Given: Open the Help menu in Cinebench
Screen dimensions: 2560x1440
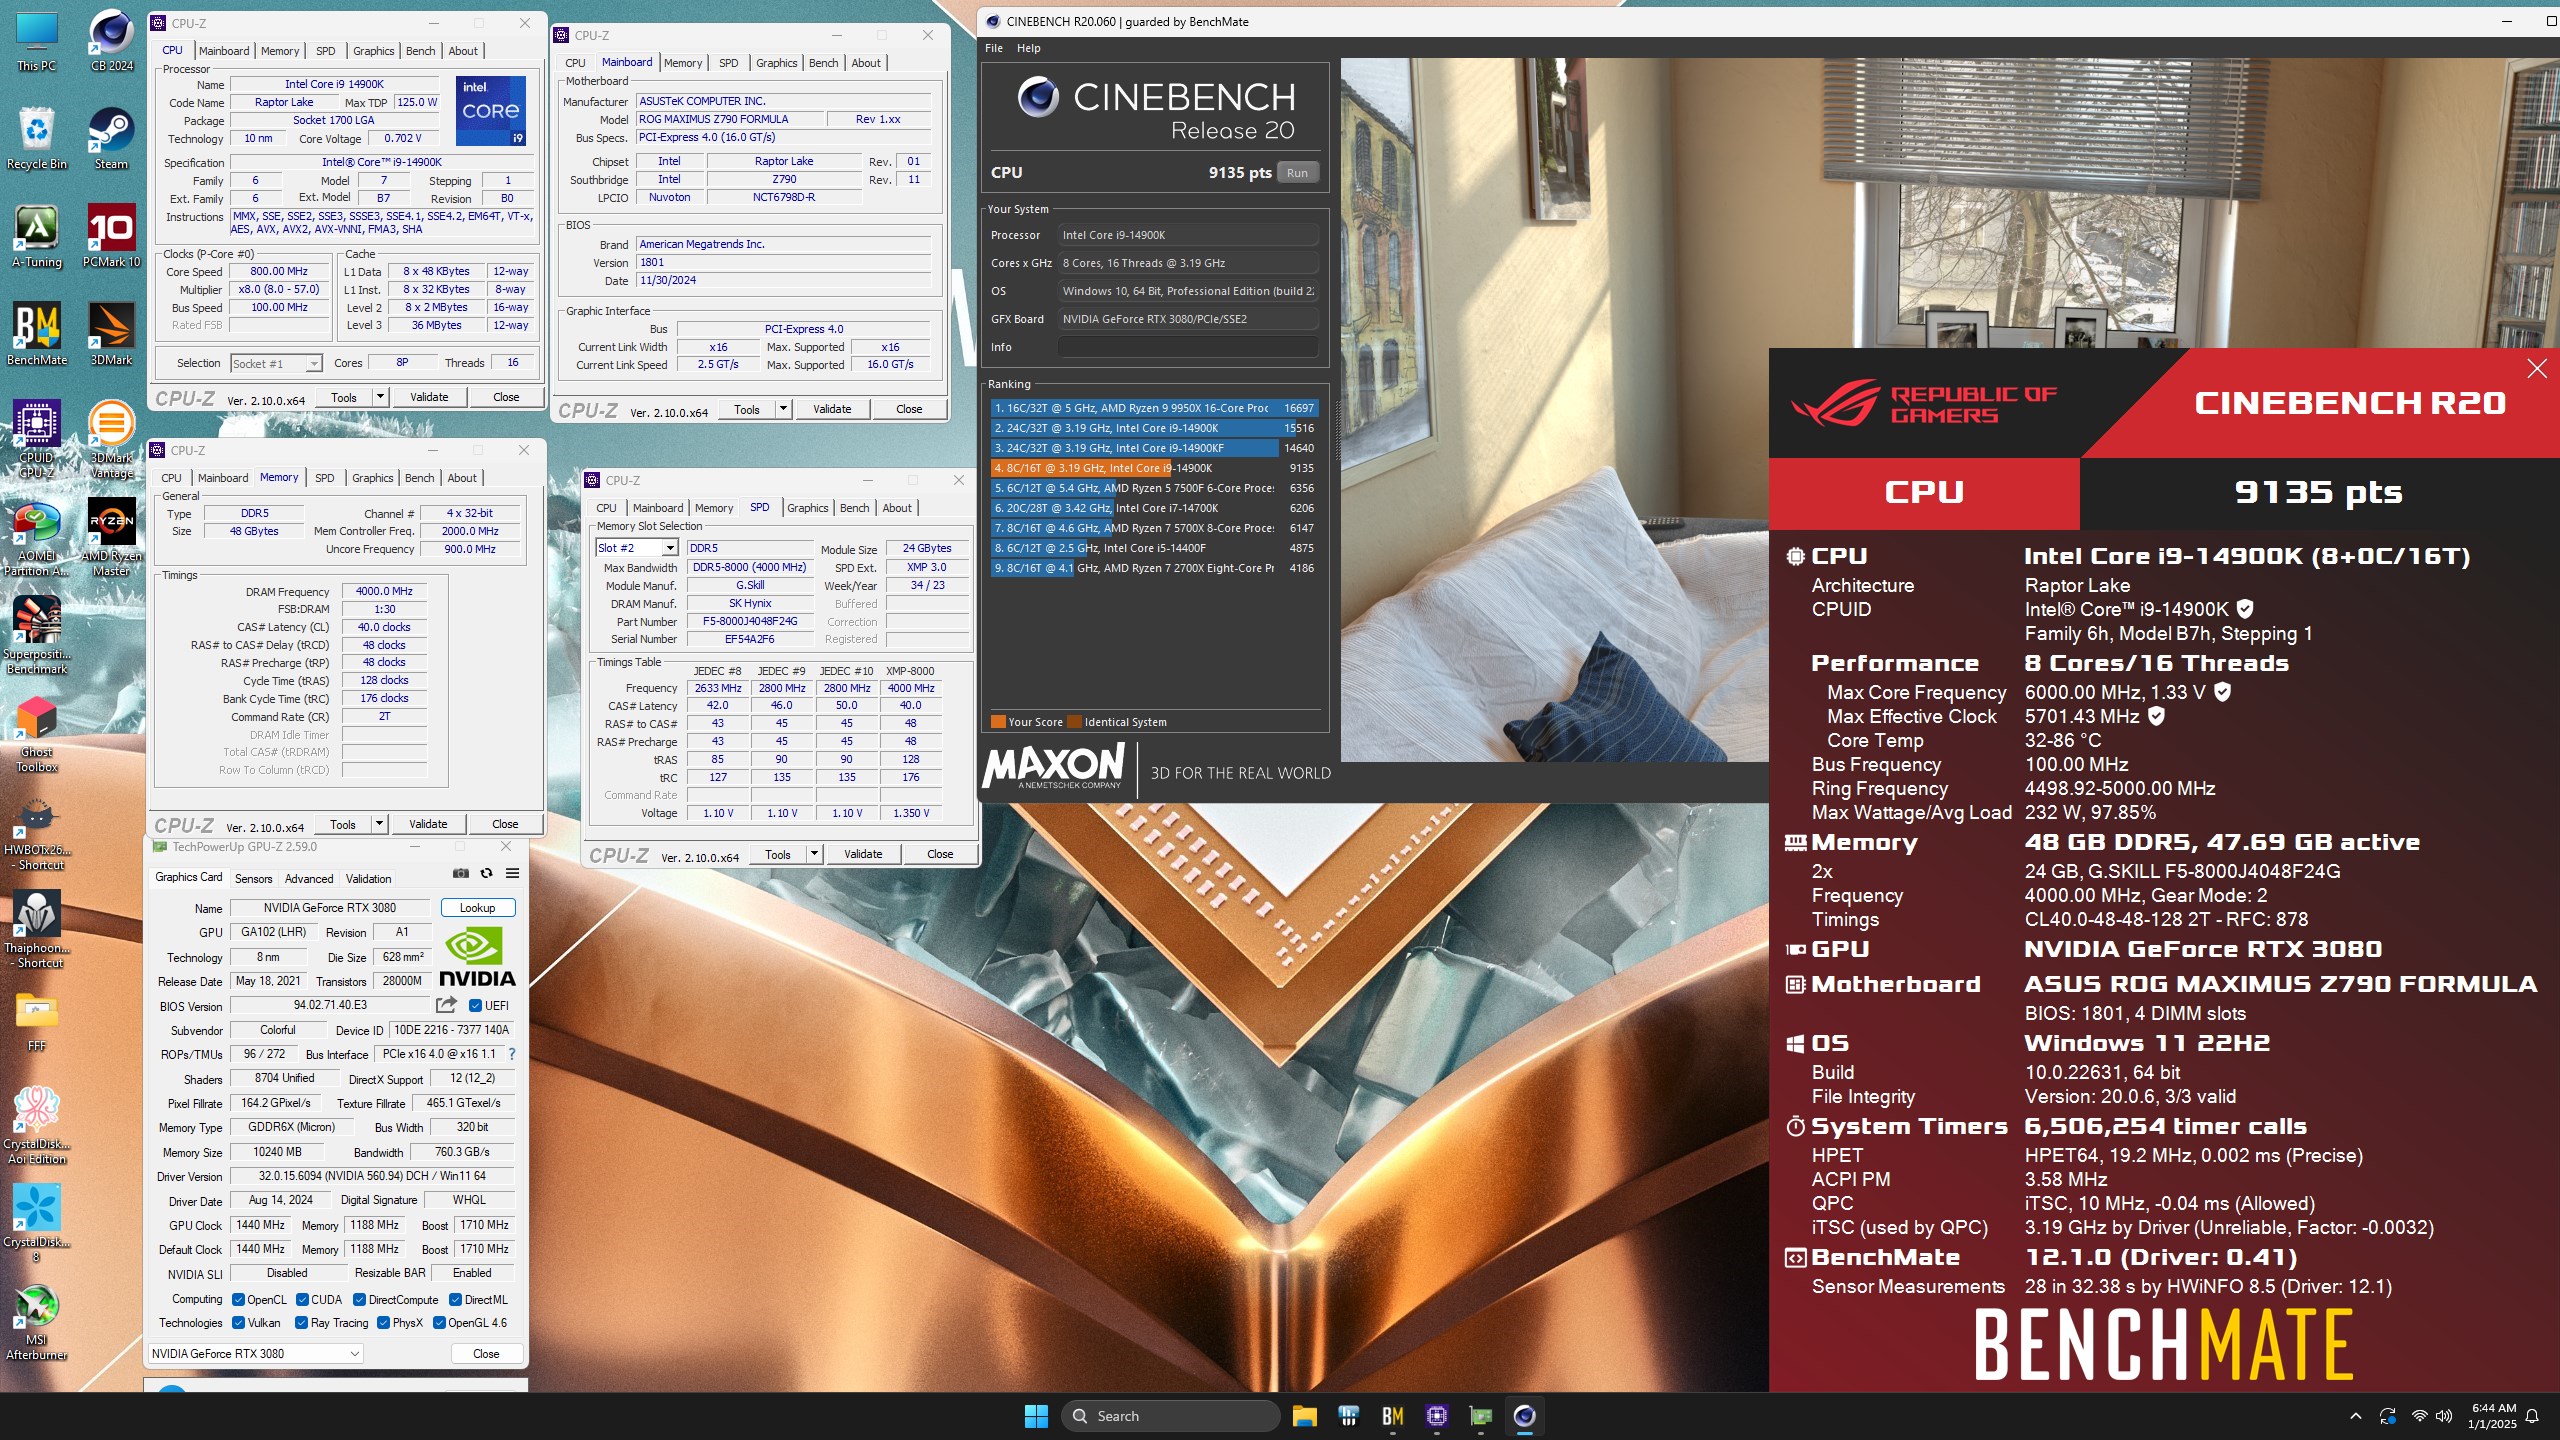Looking at the screenshot, I should coord(1028,48).
